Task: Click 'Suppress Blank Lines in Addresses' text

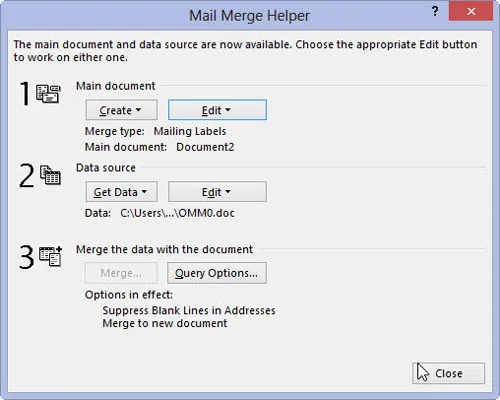Action: click(189, 310)
